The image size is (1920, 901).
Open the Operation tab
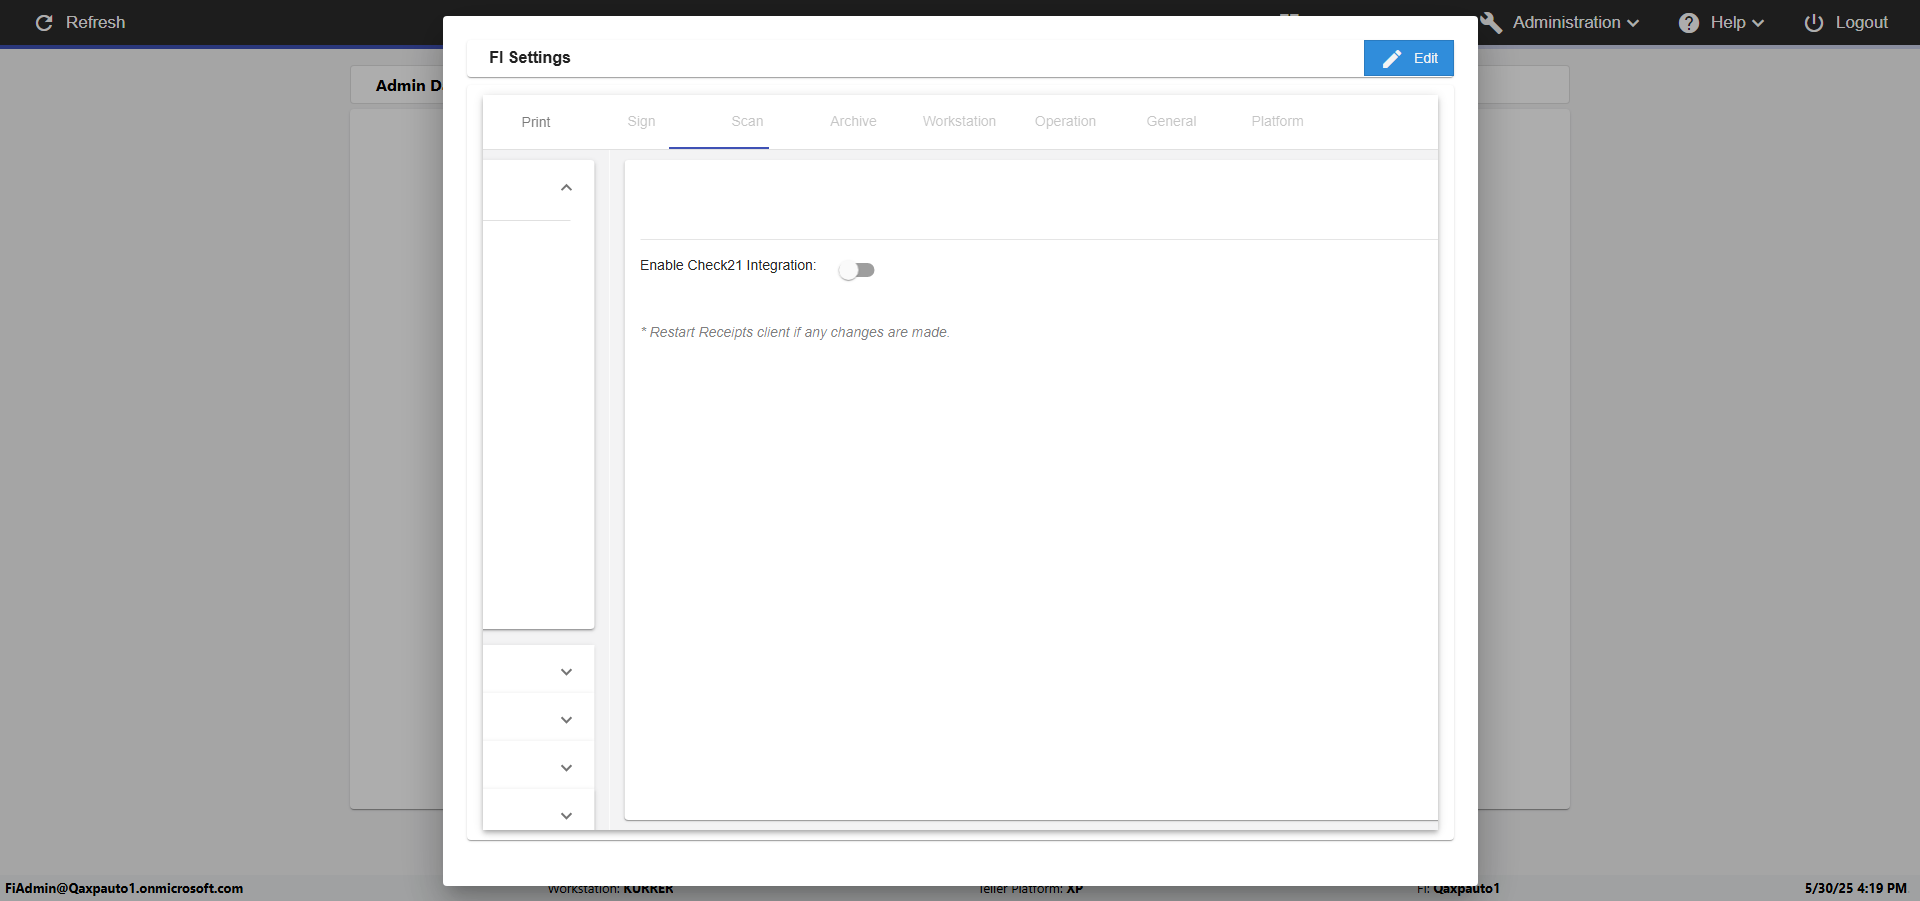[1065, 122]
